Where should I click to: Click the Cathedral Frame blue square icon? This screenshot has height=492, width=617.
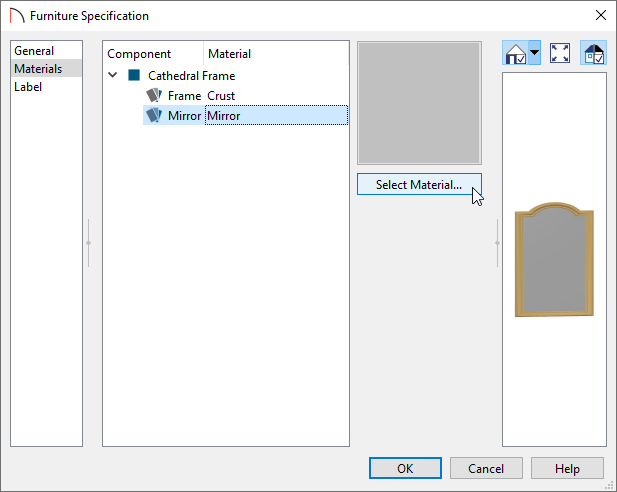click(x=134, y=75)
